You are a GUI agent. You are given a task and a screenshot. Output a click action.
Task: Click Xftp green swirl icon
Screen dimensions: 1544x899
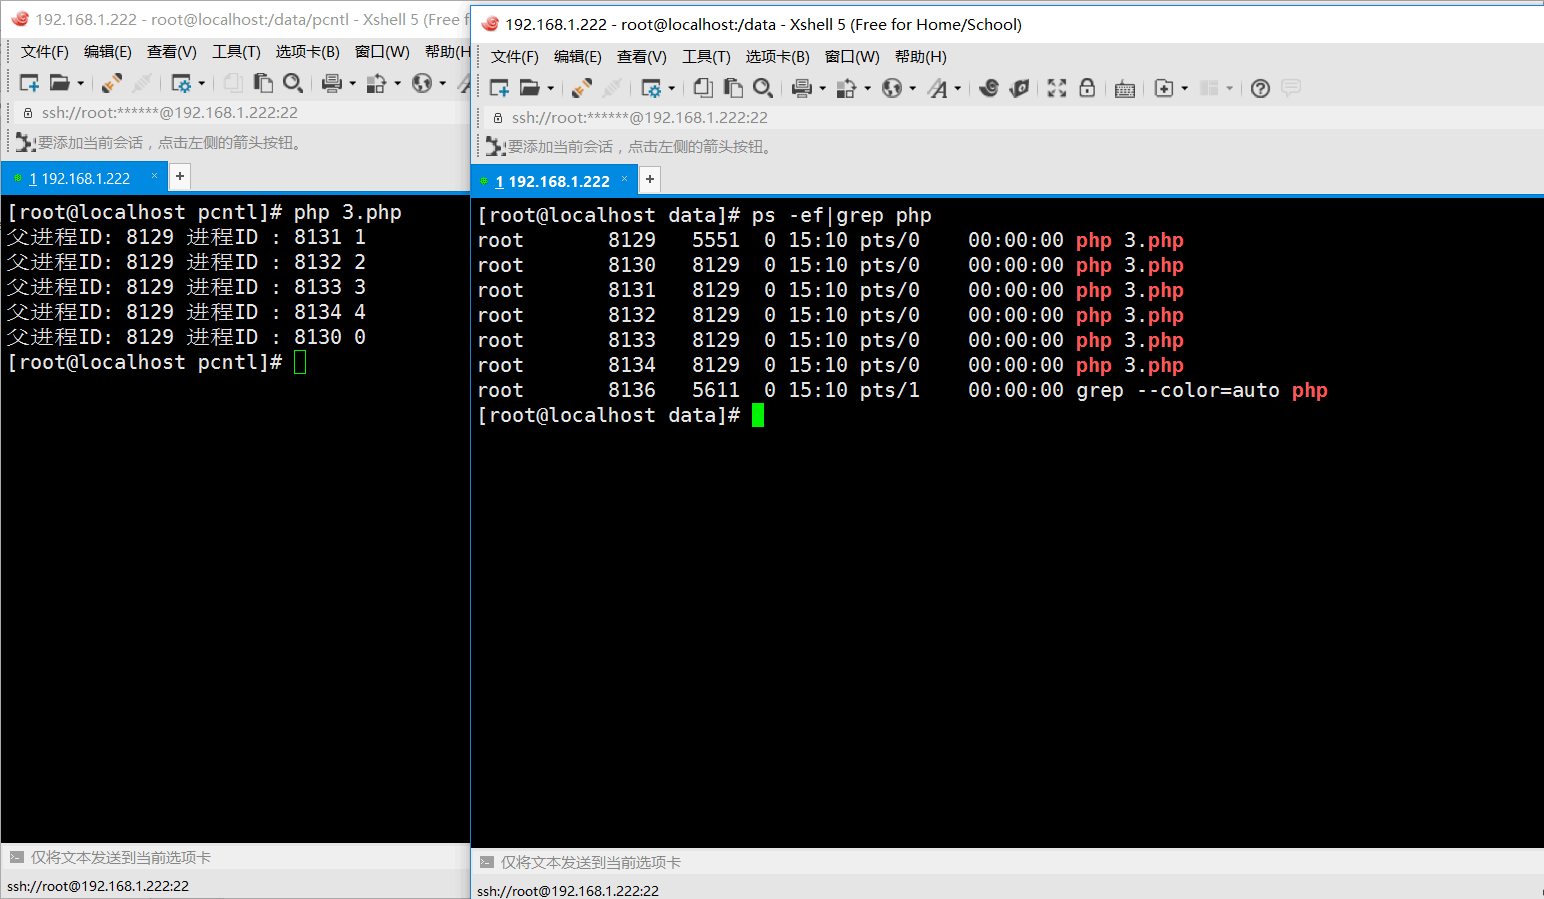(1019, 88)
